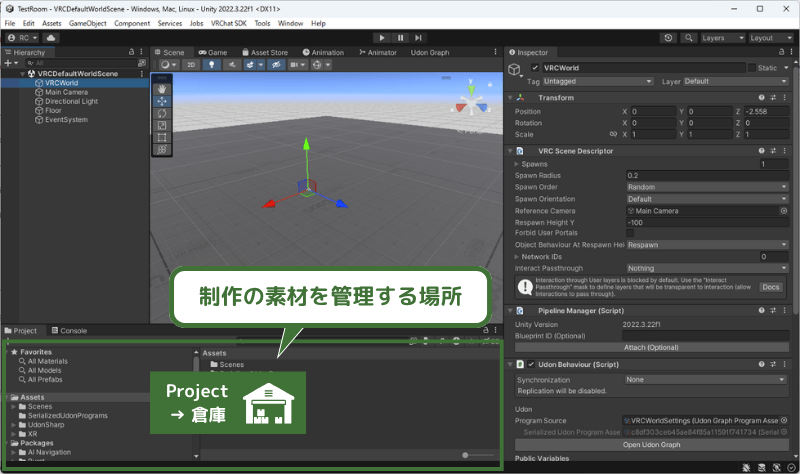Click the global search magnifier icon
The image size is (800, 474).
click(x=689, y=38)
